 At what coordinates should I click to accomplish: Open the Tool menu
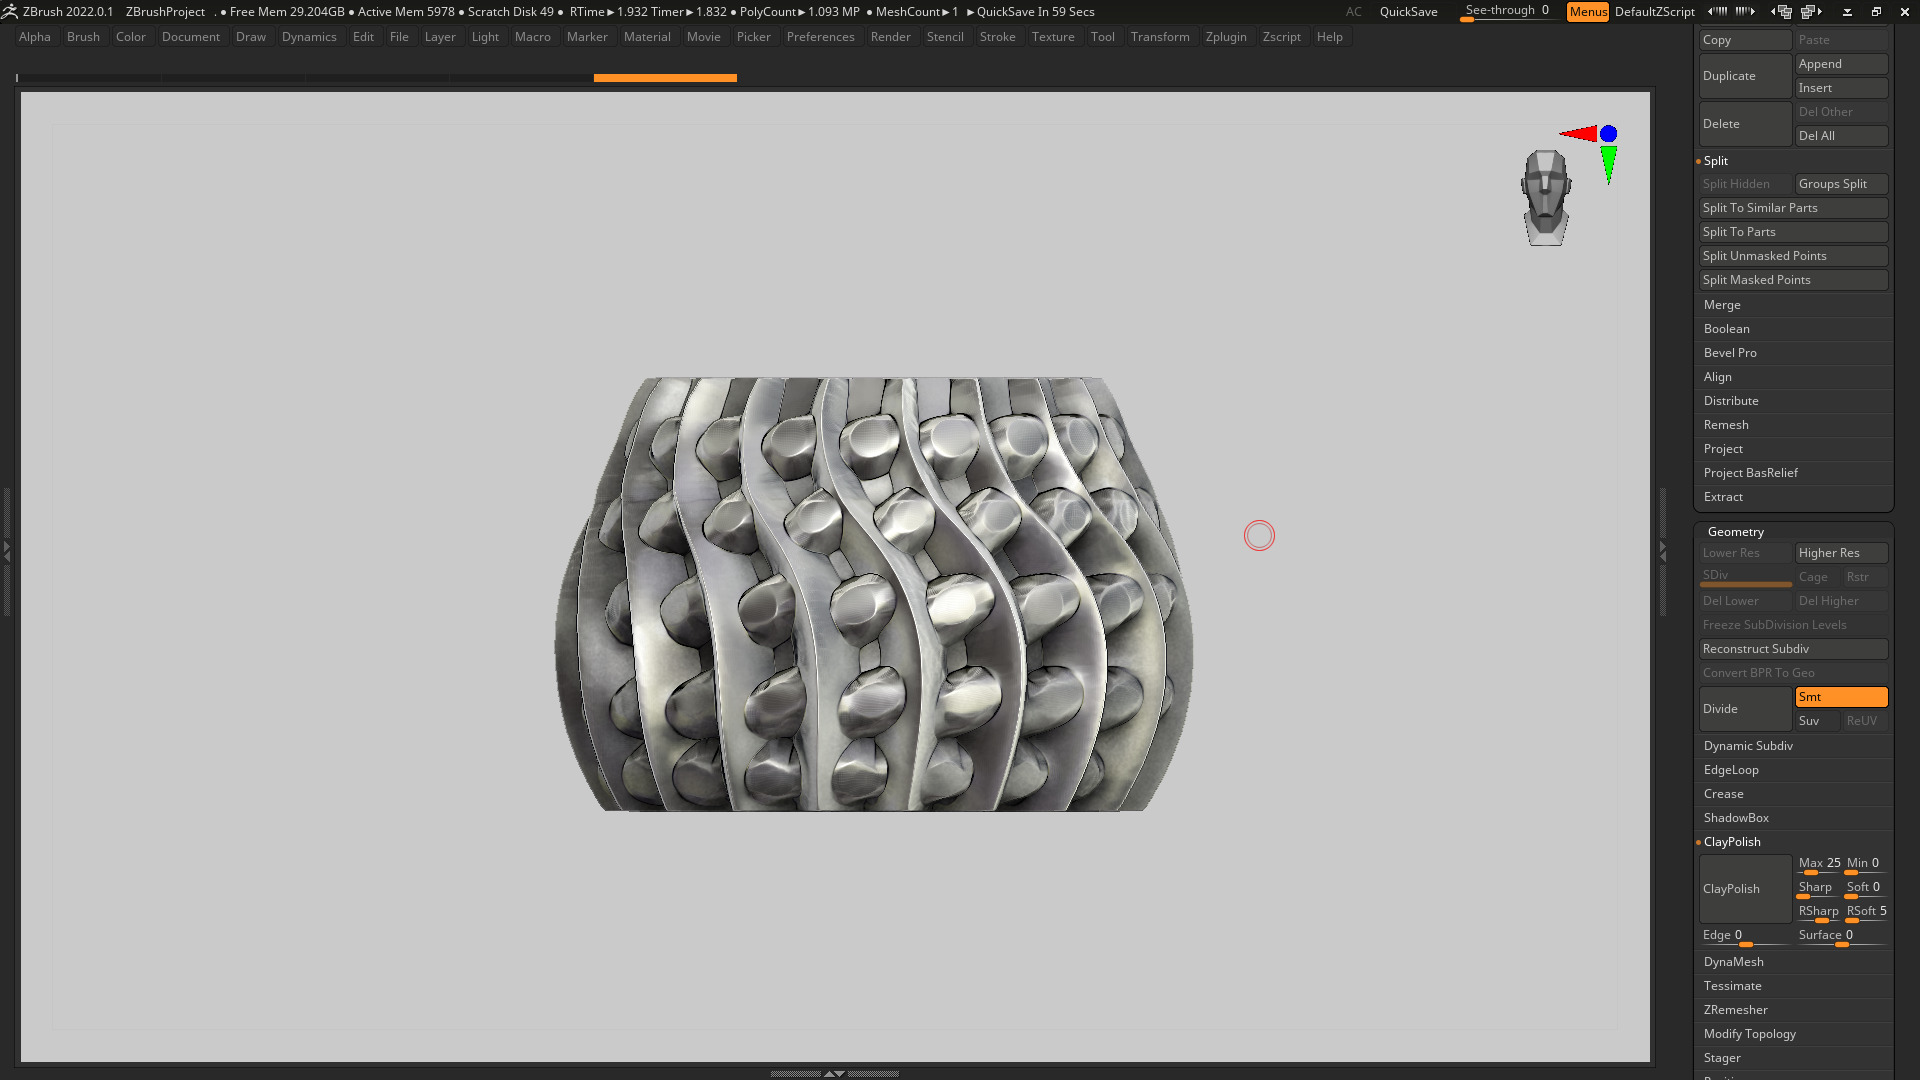1102,37
